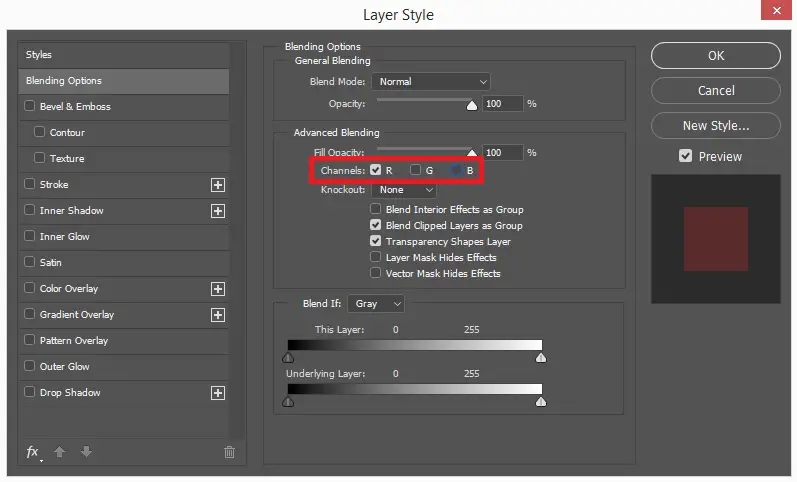This screenshot has height=482, width=797.
Task: Open Stroke settings from list label
Action: click(54, 185)
